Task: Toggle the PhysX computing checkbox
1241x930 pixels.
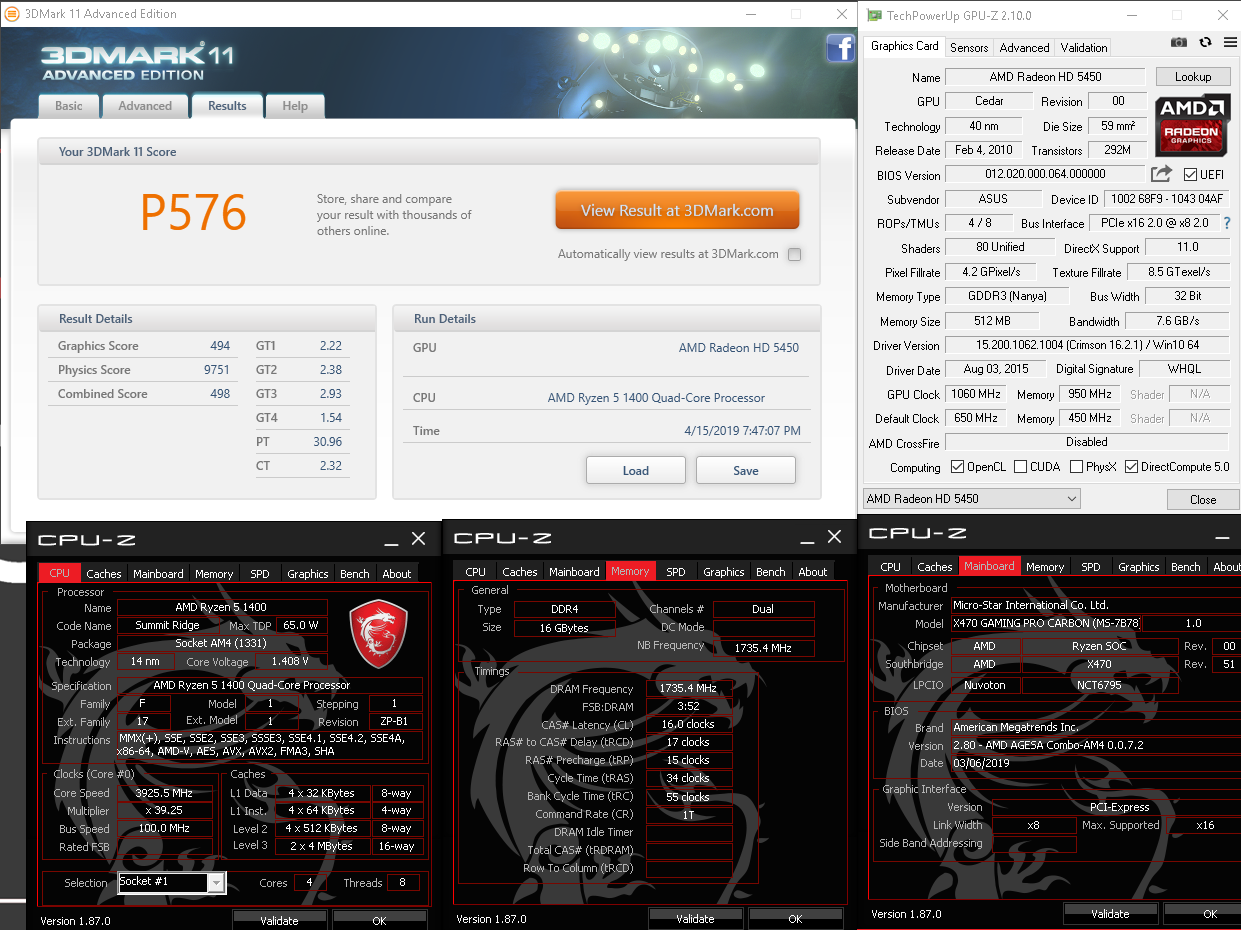Action: 1076,467
